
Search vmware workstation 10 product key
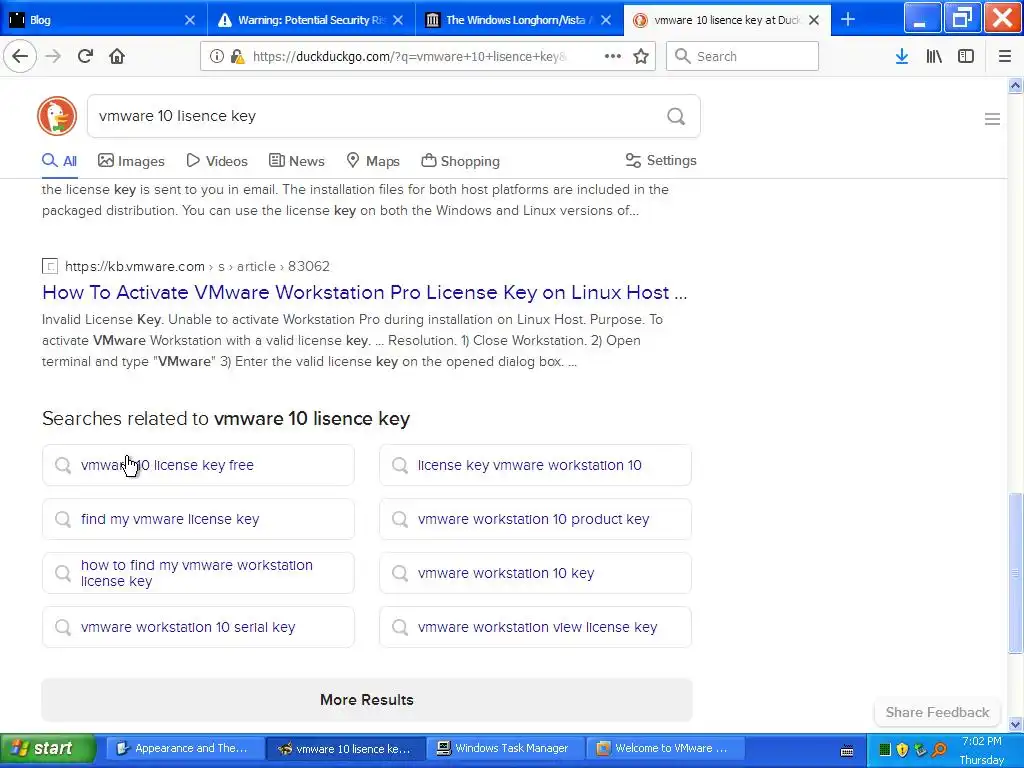(x=536, y=519)
